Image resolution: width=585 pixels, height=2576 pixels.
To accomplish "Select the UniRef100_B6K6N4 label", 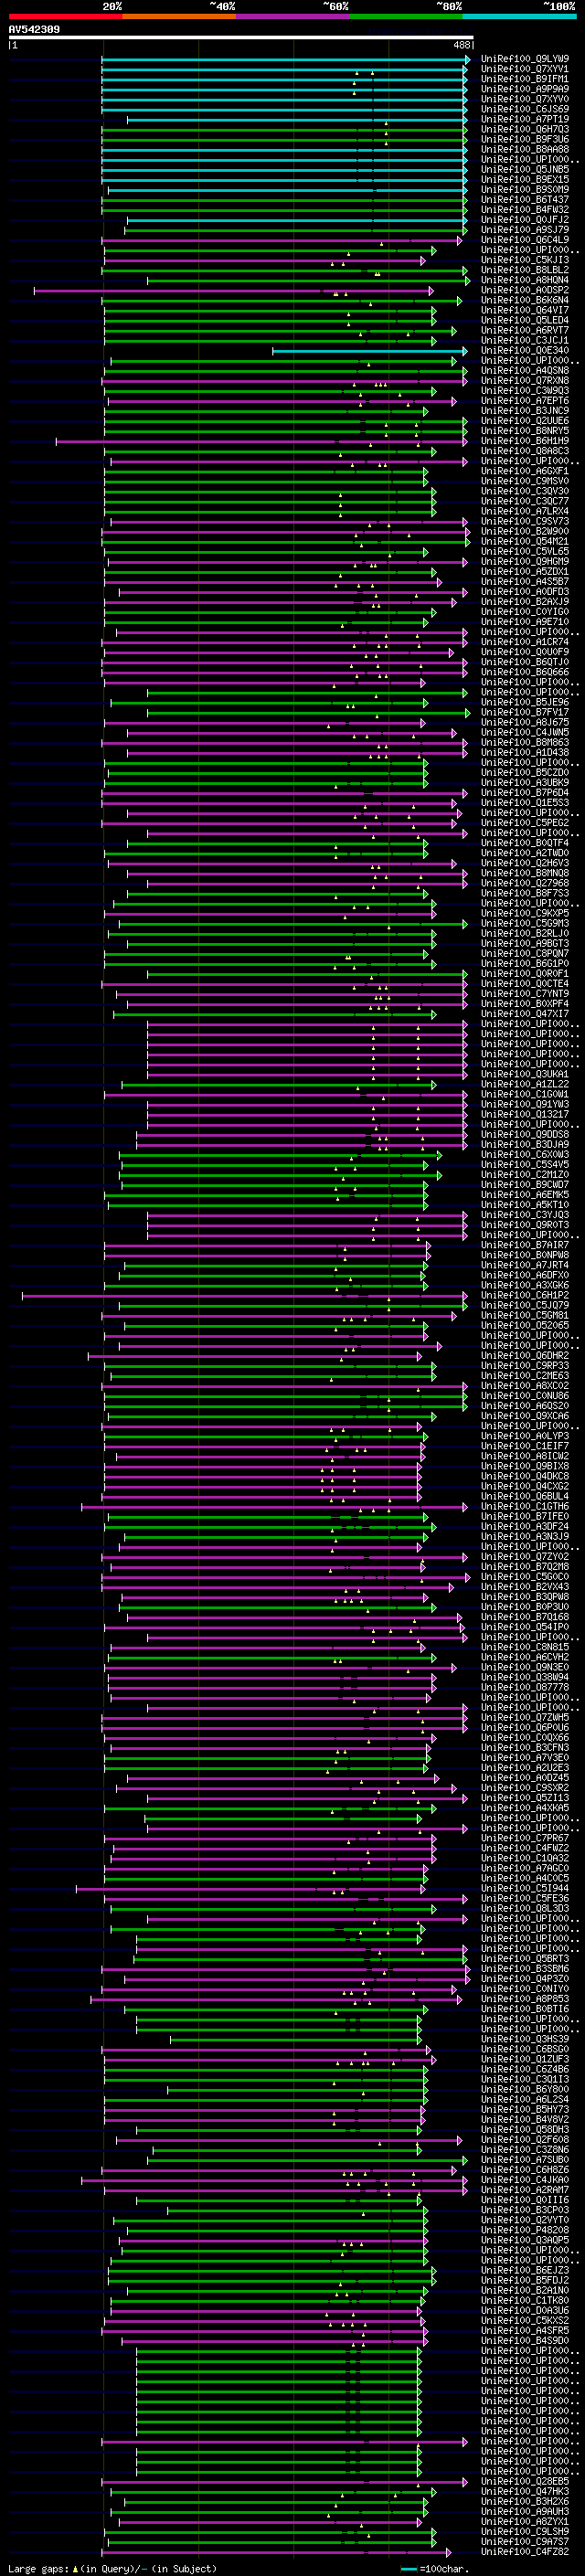I will (525, 300).
